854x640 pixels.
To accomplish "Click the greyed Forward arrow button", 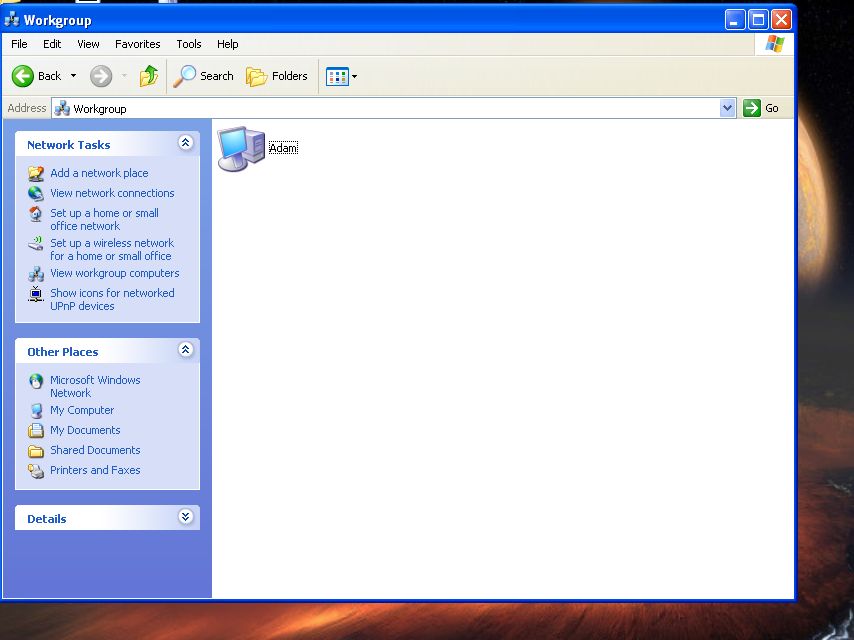I will pyautogui.click(x=101, y=76).
